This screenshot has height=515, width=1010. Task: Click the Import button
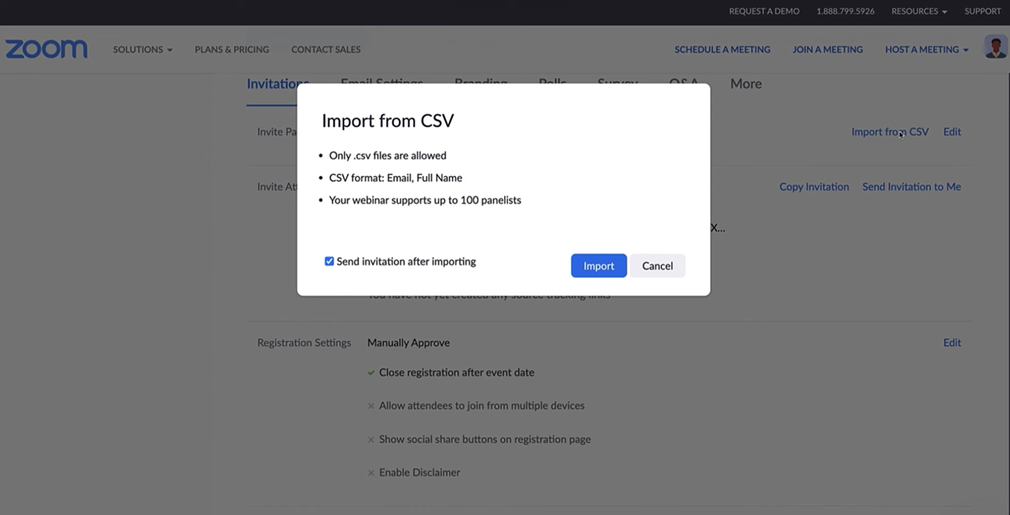point(598,266)
